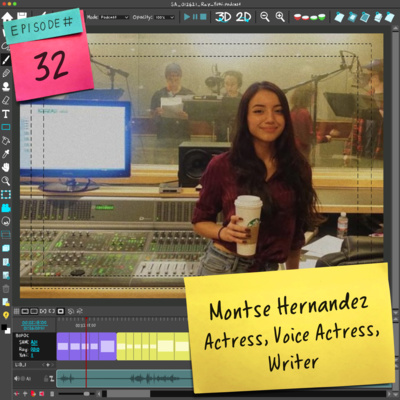Select the dashed rectangular Marquee selection tool
This screenshot has height=400, width=400.
[x=6, y=194]
